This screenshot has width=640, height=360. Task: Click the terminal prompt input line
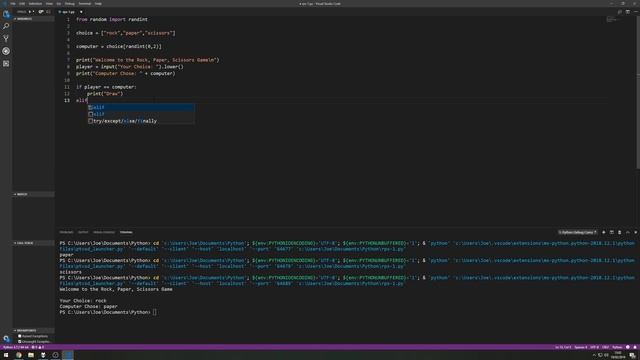pyautogui.click(x=108, y=312)
